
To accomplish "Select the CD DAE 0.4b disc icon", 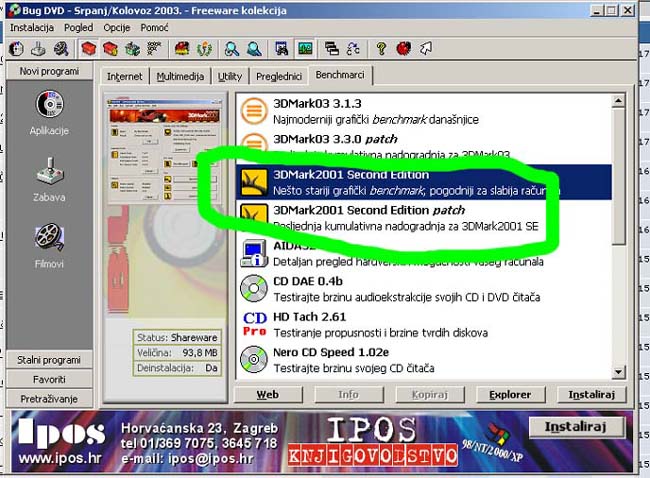I will point(254,289).
